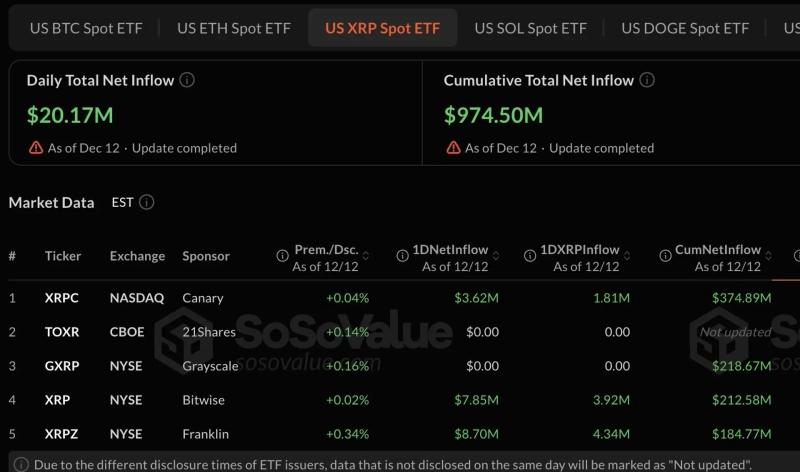
Task: Open the XRPC ticker row
Action: point(62,298)
